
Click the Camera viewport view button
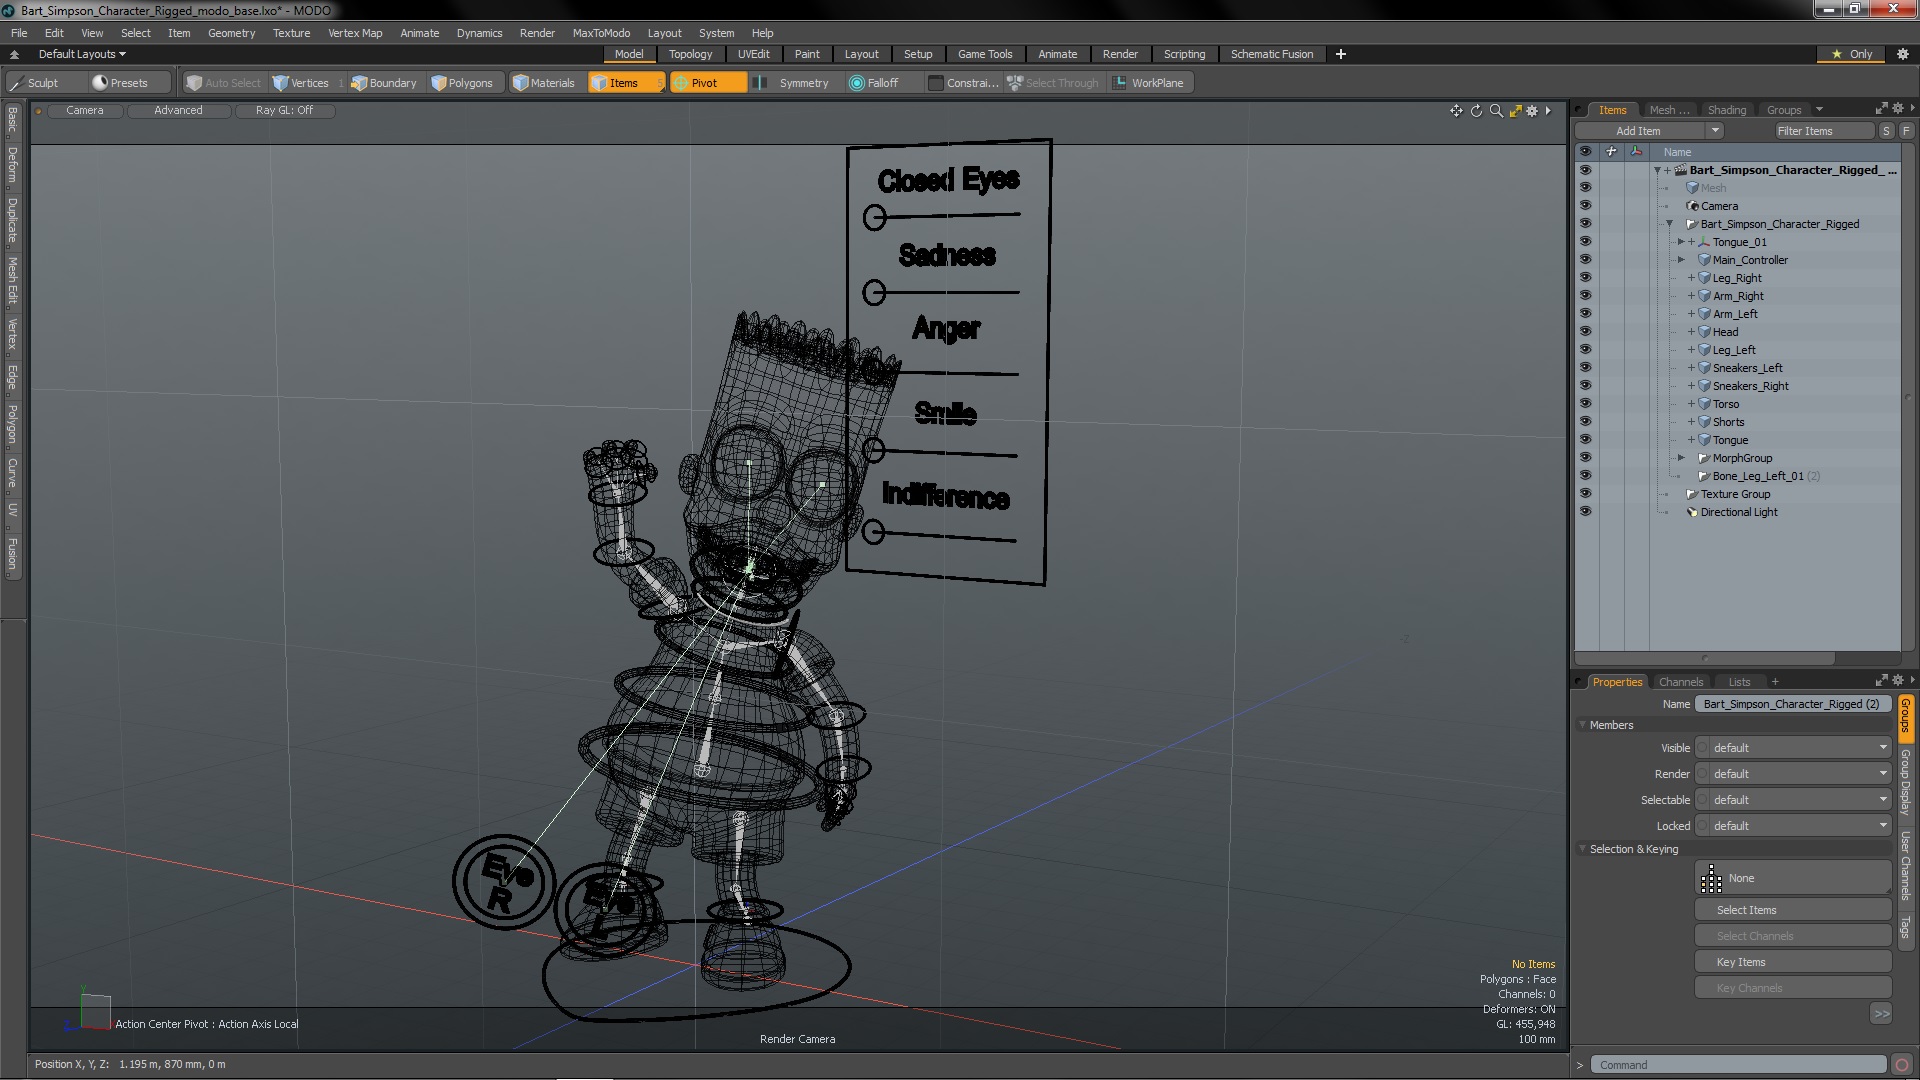85,111
